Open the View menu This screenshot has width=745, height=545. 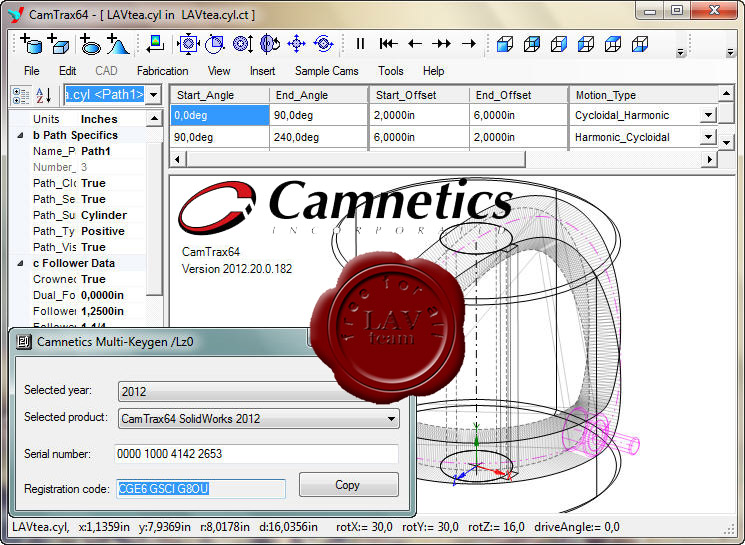[x=219, y=71]
